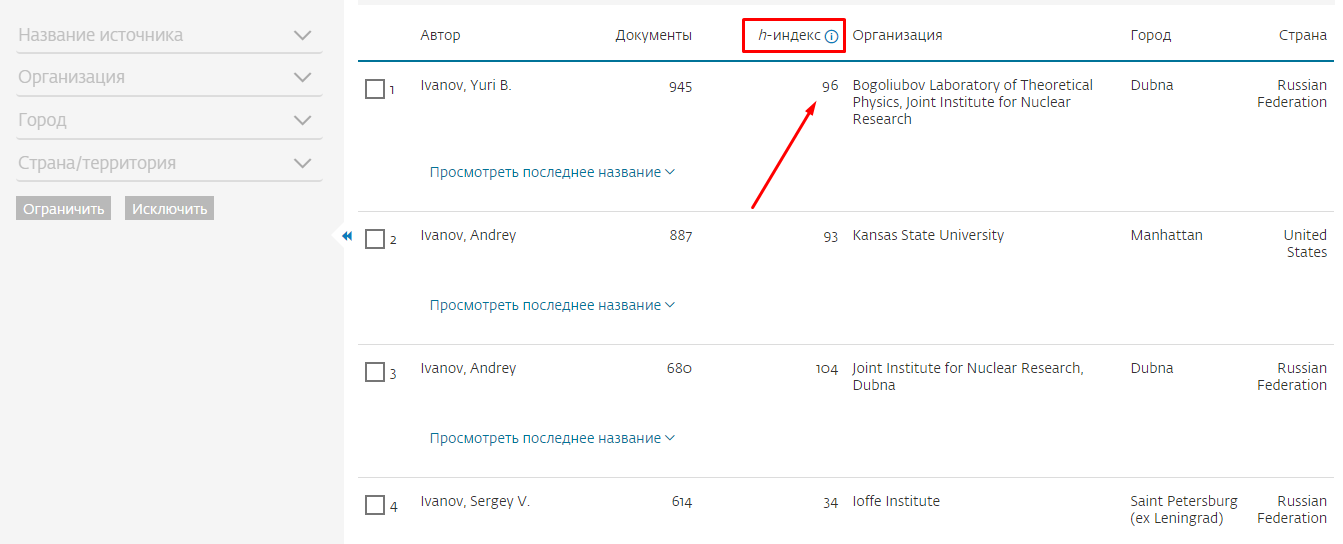
Task: Check the box for Ivanov, Yuri B.
Action: click(375, 90)
